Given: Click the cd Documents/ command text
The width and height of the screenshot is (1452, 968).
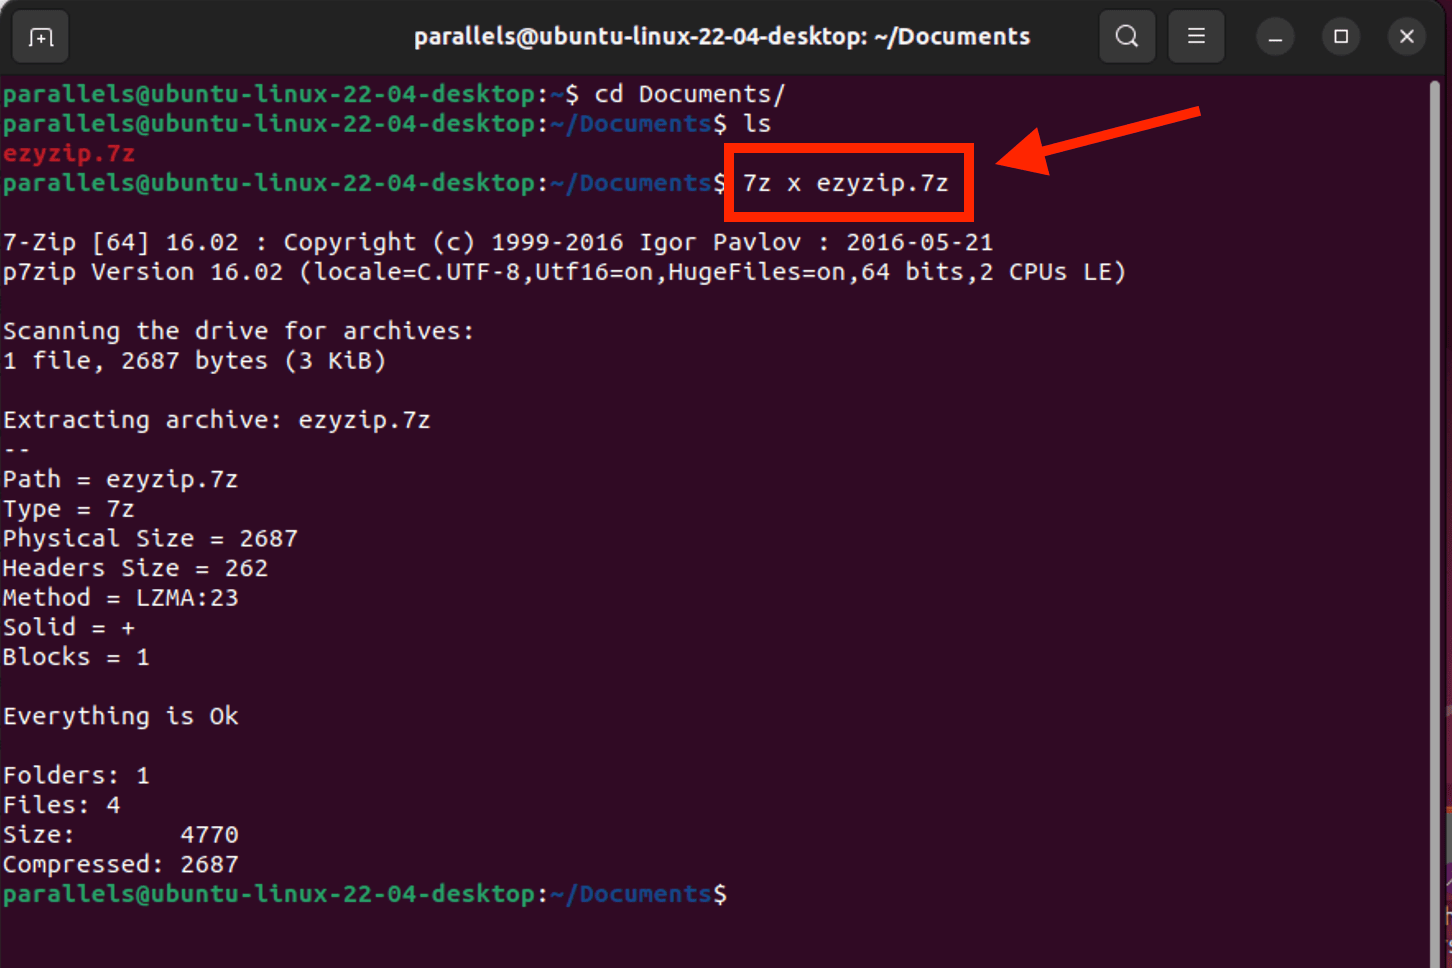Looking at the screenshot, I should tap(688, 93).
